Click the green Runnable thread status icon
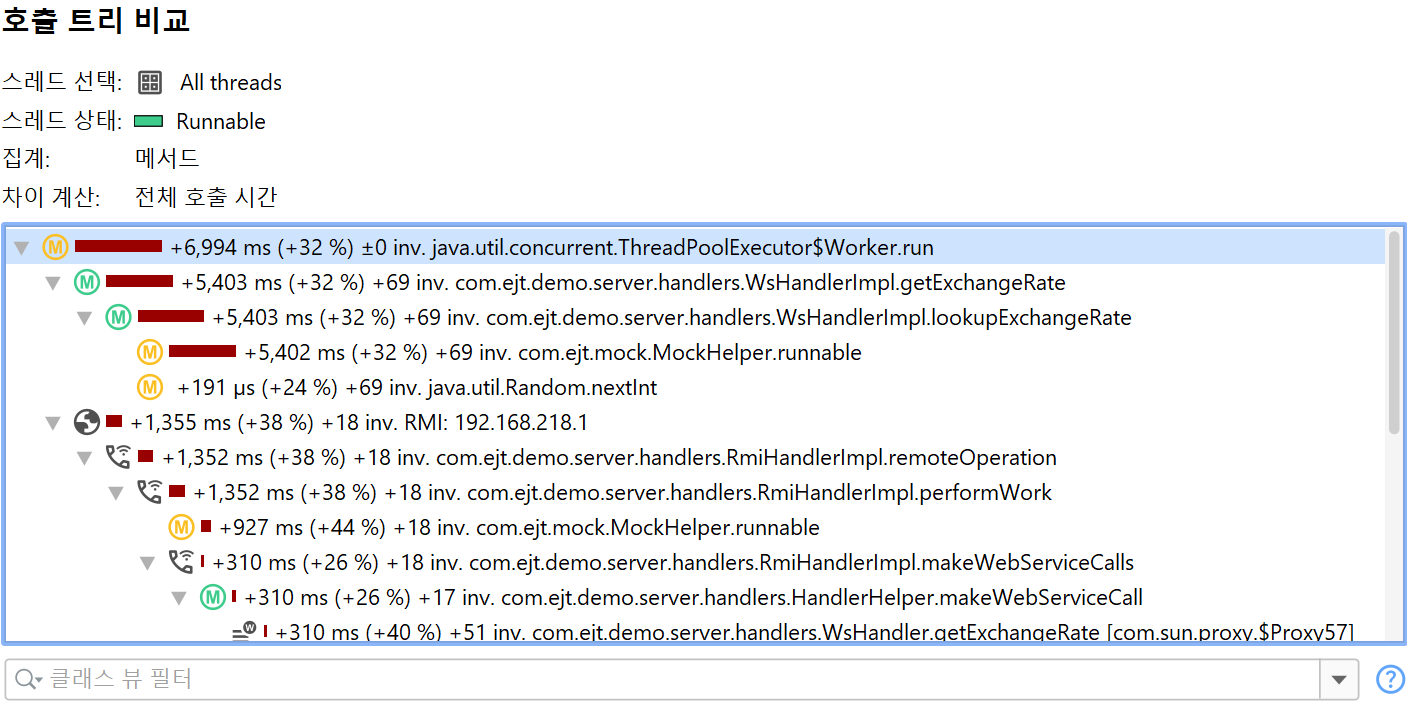1407x703 pixels. [x=148, y=122]
